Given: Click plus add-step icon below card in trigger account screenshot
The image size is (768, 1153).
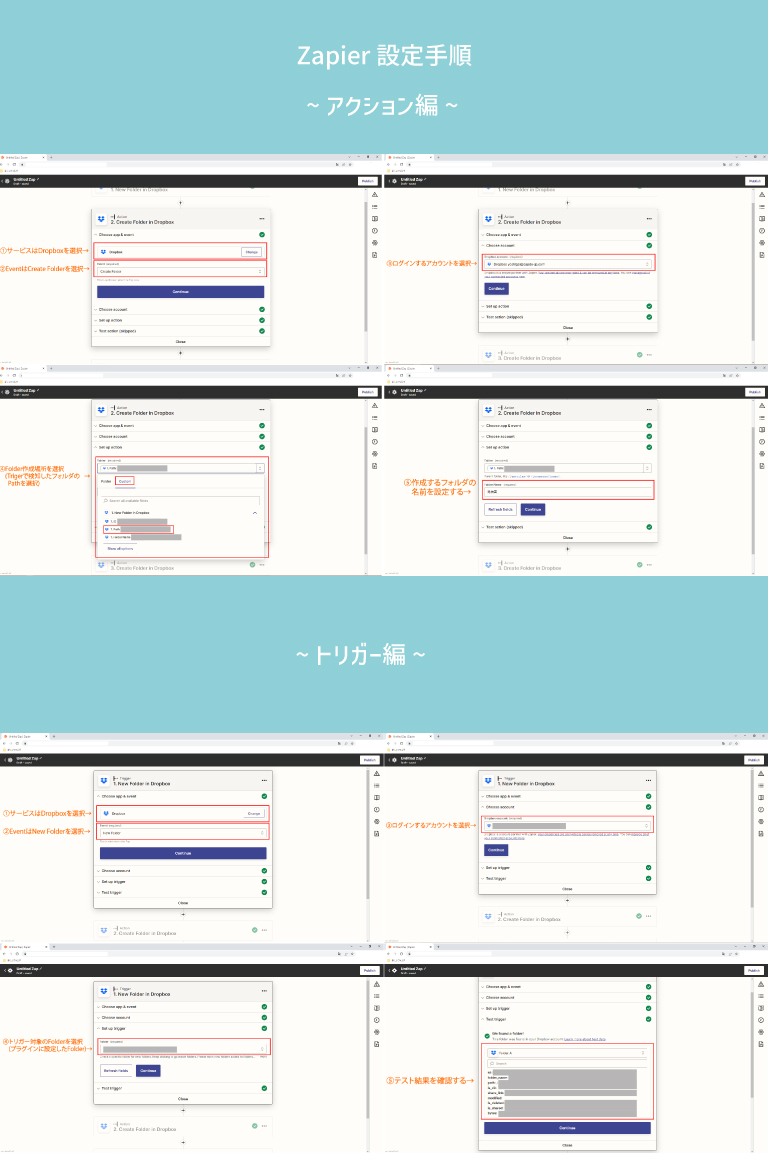Looking at the screenshot, I should (567, 900).
